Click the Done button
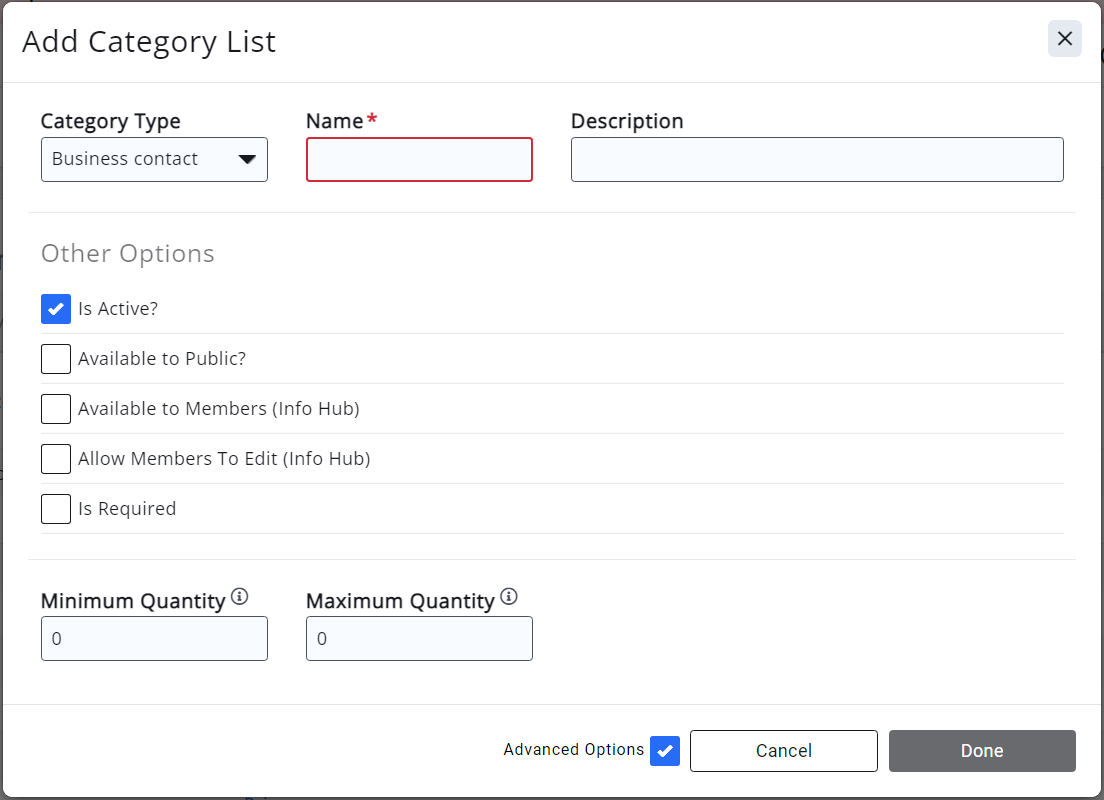This screenshot has width=1104, height=800. pos(981,751)
